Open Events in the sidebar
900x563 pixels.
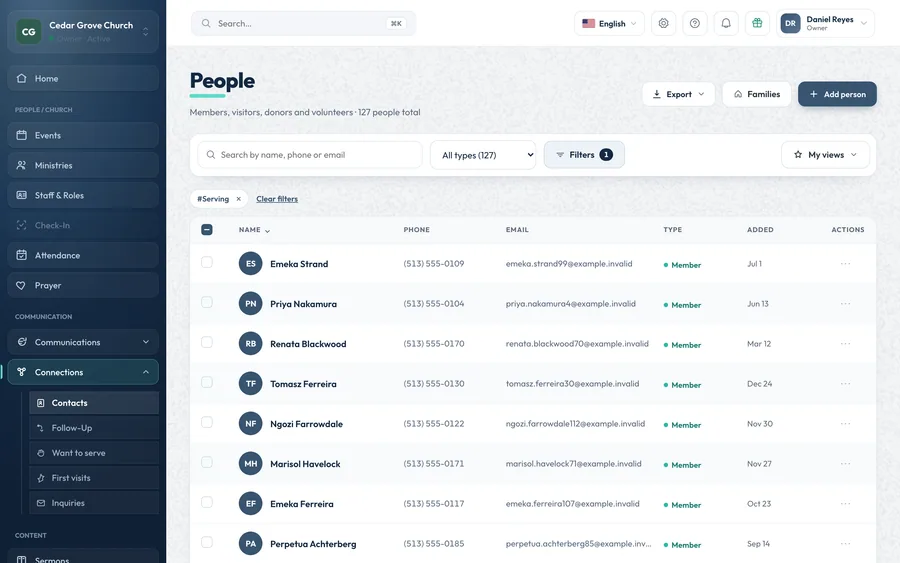point(83,135)
